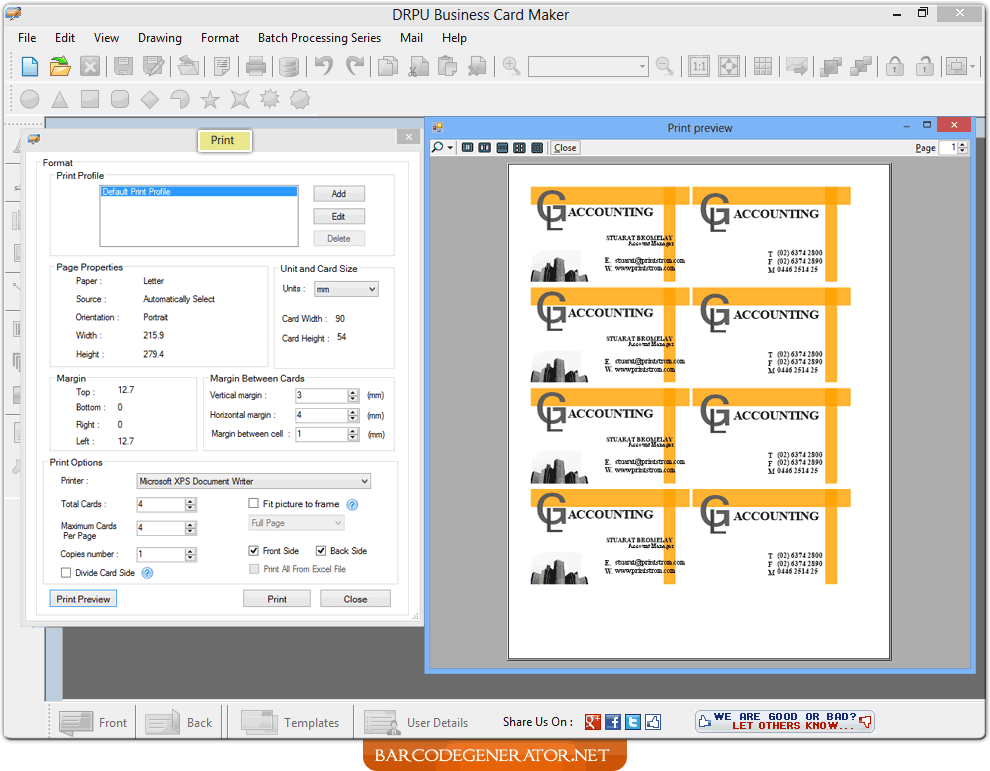
Task: Adjust the Maximum Cards Per Page spinner arrows
Action: coord(191,527)
